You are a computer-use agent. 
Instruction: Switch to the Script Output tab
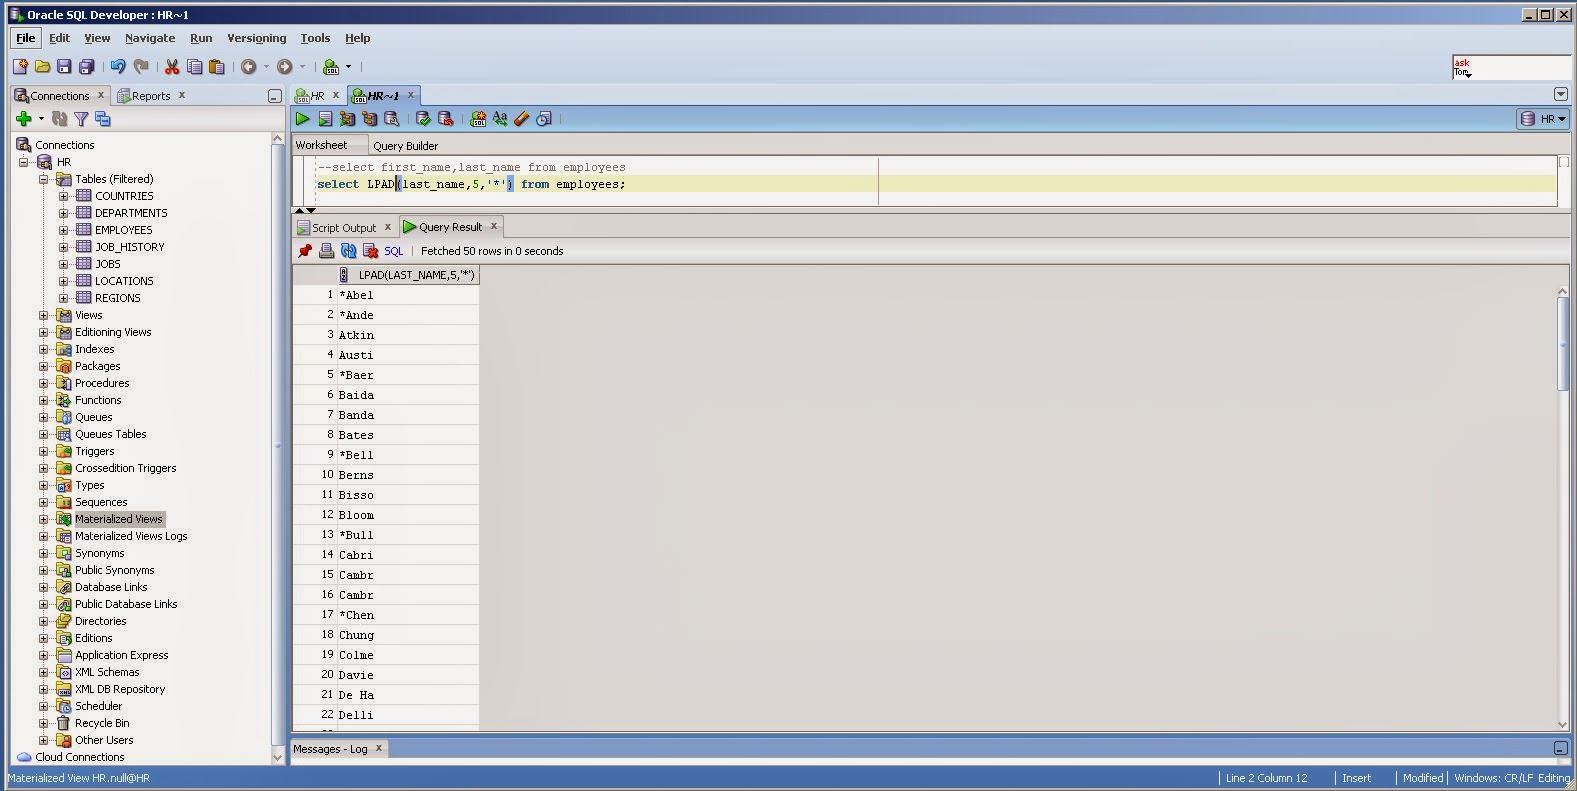click(x=344, y=228)
